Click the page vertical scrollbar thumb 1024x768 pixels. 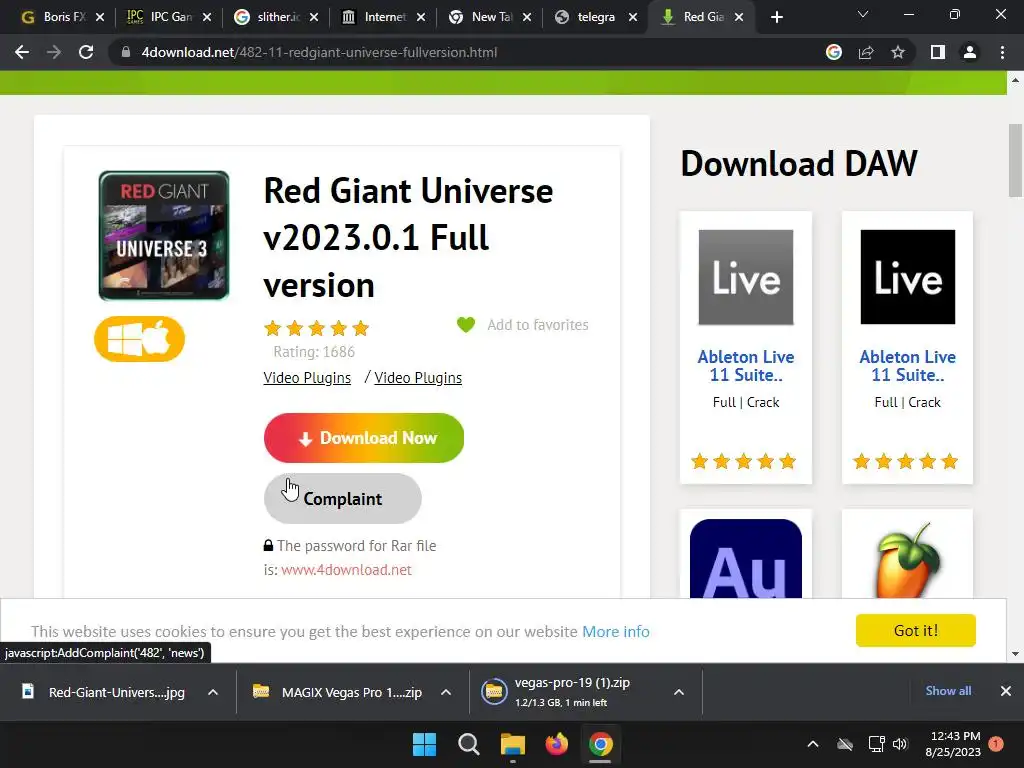point(1015,160)
